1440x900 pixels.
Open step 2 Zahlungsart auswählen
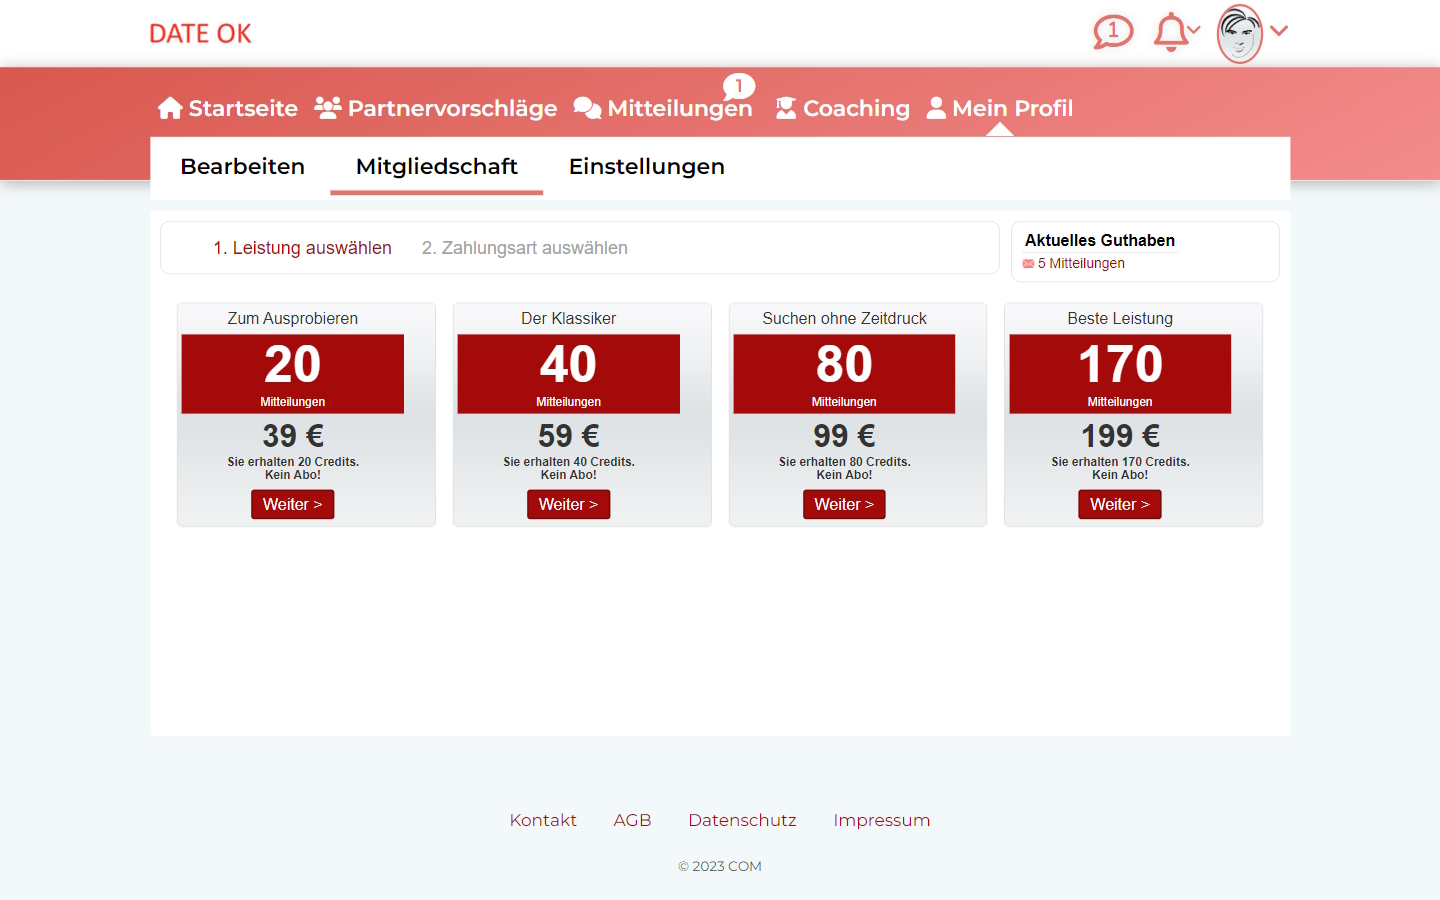524,247
